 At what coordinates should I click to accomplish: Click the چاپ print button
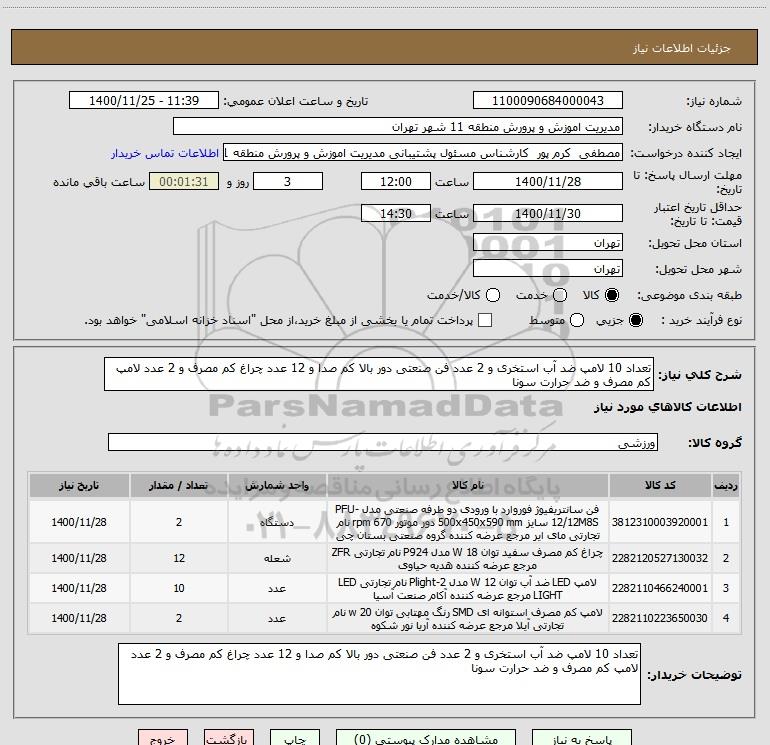pyautogui.click(x=295, y=738)
